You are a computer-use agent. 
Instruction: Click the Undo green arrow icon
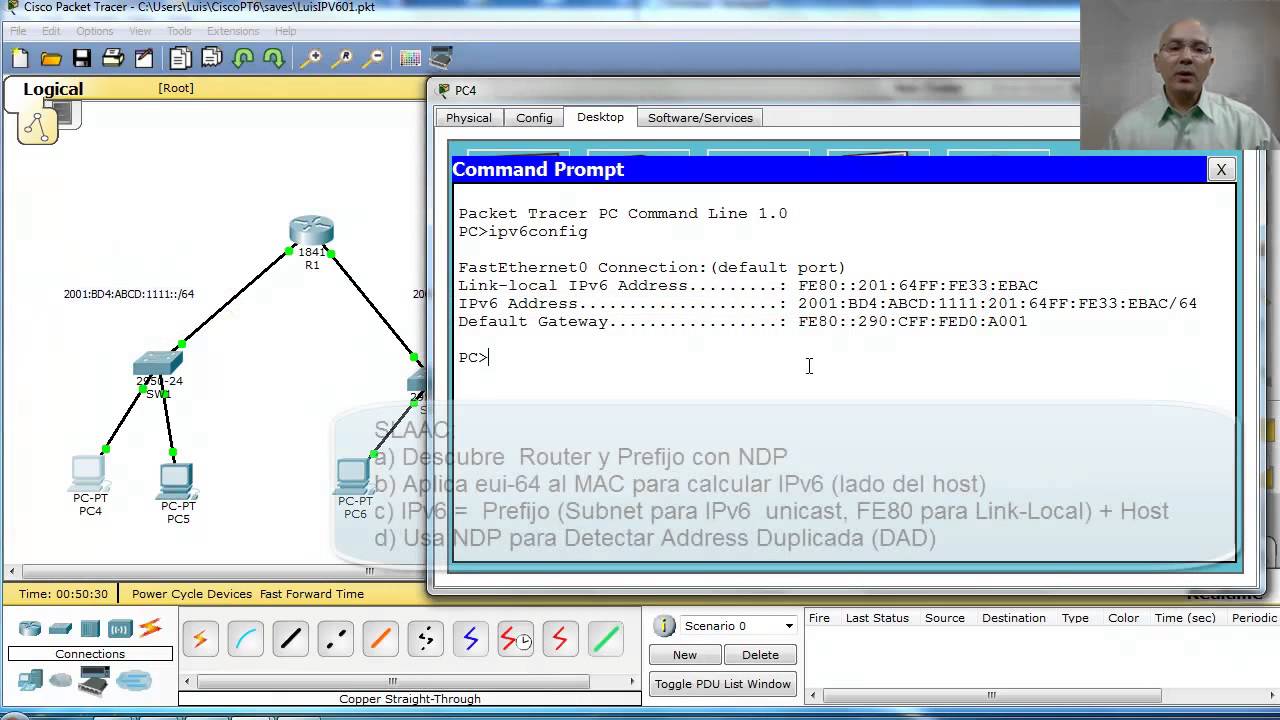pos(243,59)
